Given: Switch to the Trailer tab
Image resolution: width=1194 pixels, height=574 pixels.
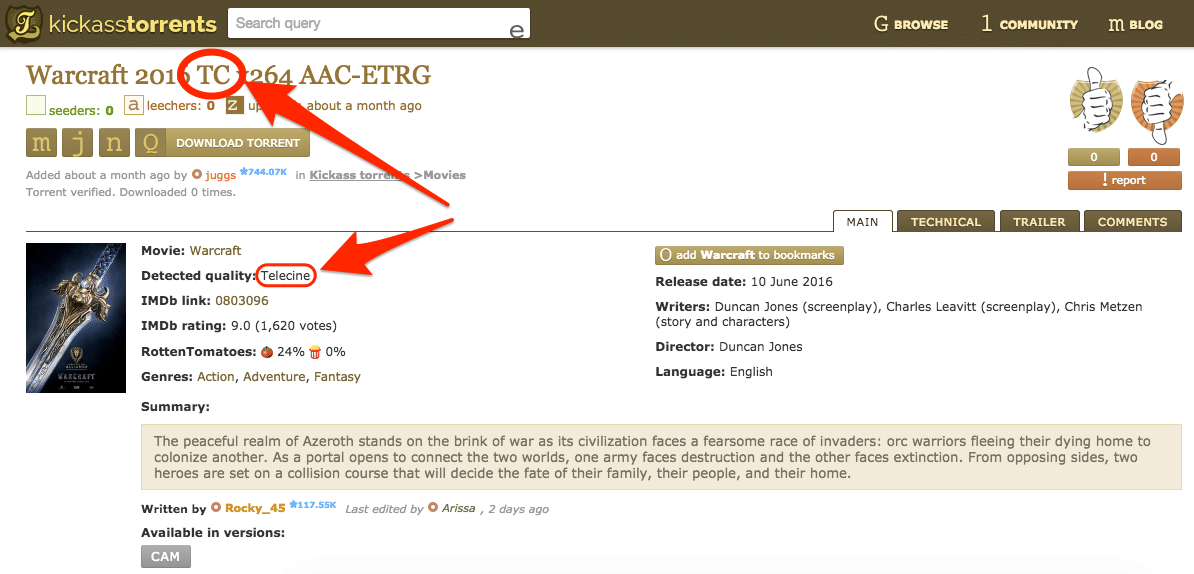Looking at the screenshot, I should click(x=1039, y=222).
